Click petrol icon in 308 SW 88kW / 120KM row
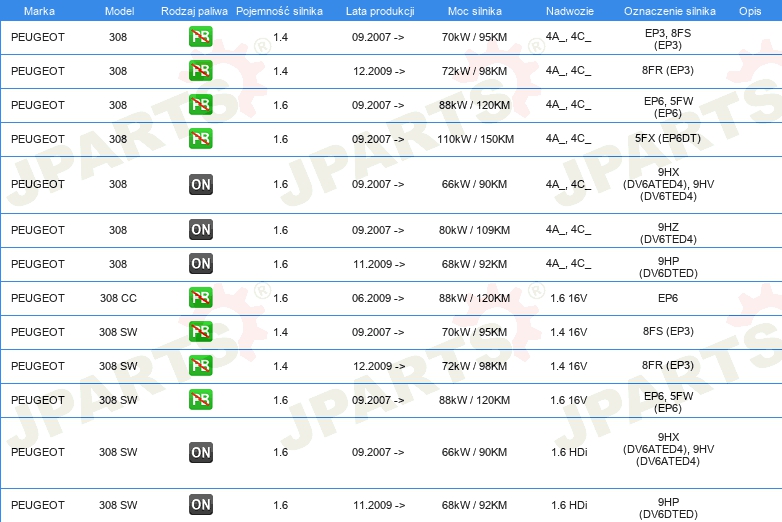Viewport: 782px width, 522px height. pos(200,400)
